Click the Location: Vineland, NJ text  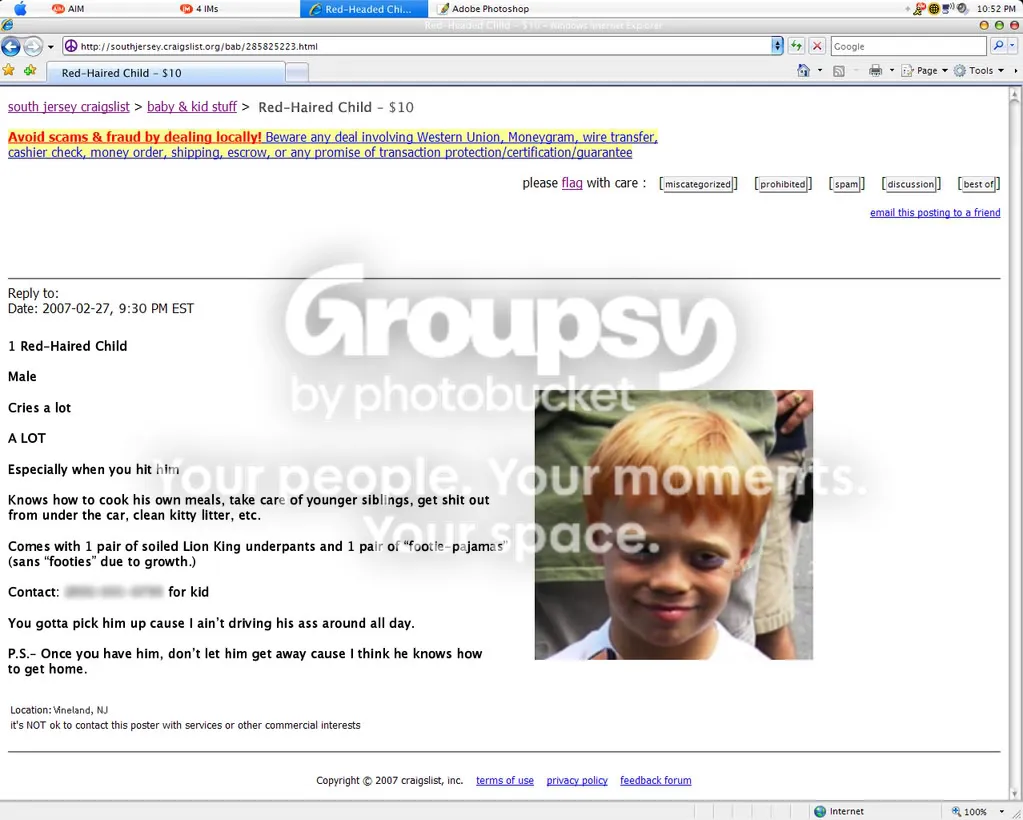coord(59,710)
